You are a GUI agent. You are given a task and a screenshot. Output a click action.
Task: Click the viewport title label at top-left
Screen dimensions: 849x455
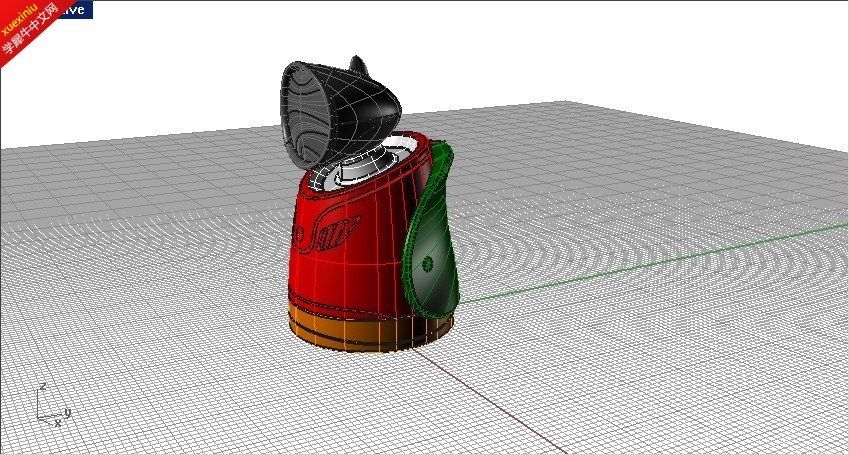tap(74, 10)
